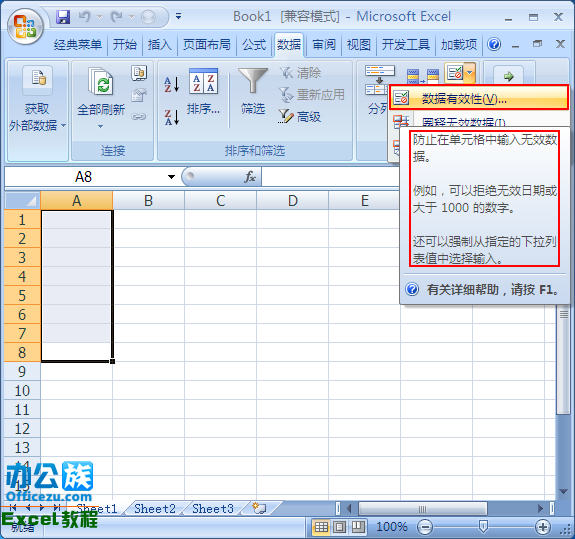Click the green arrow ribbon icon
This screenshot has width=575, height=539.
[x=508, y=76]
